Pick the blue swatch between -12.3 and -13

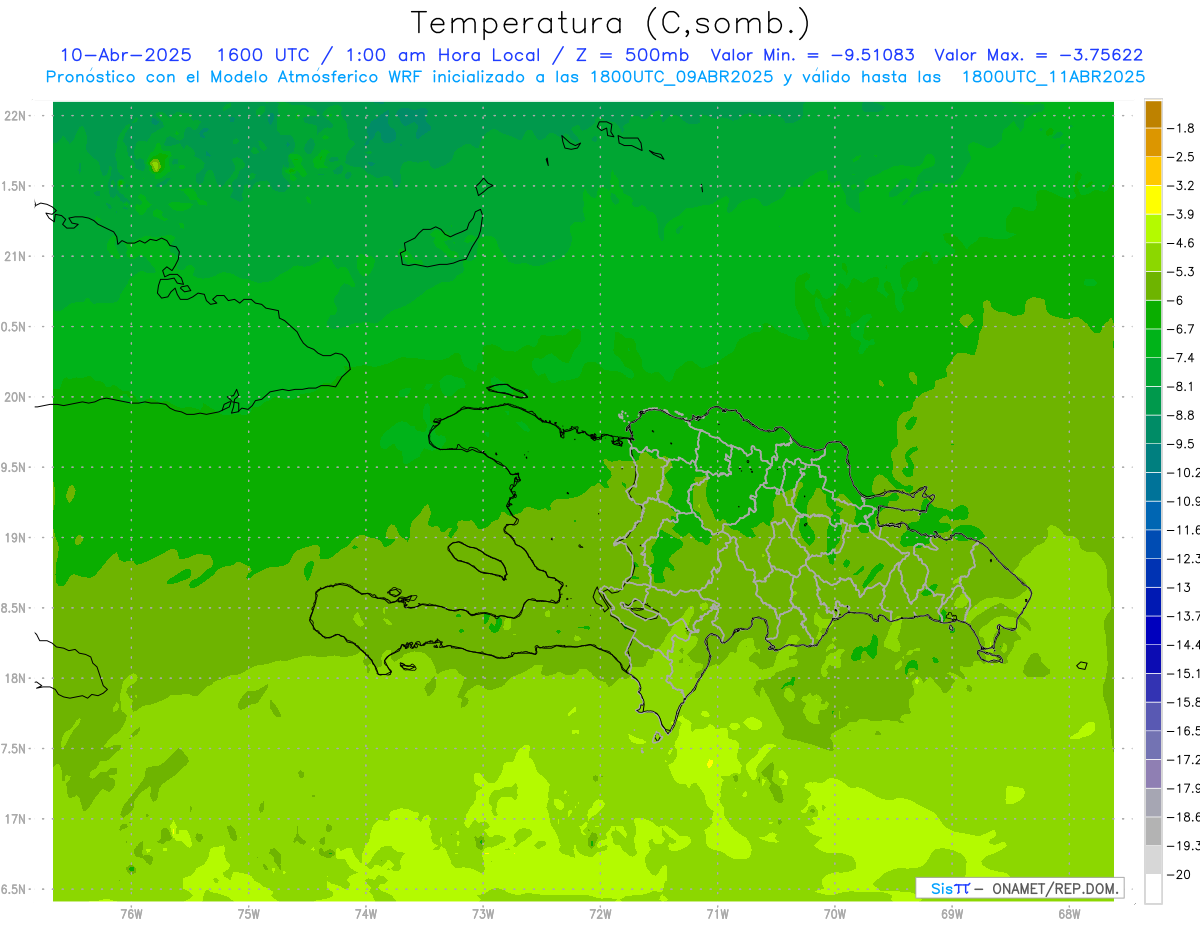(x=1153, y=573)
